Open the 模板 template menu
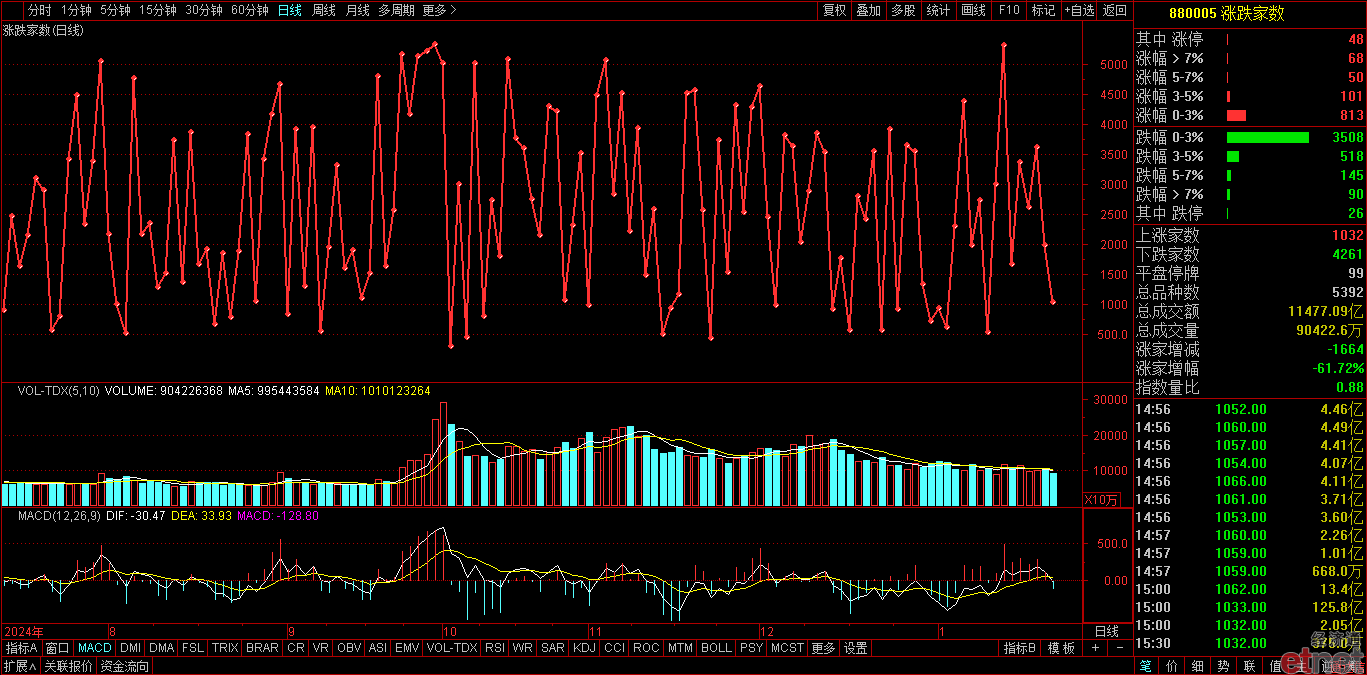This screenshot has width=1367, height=675. point(1061,648)
